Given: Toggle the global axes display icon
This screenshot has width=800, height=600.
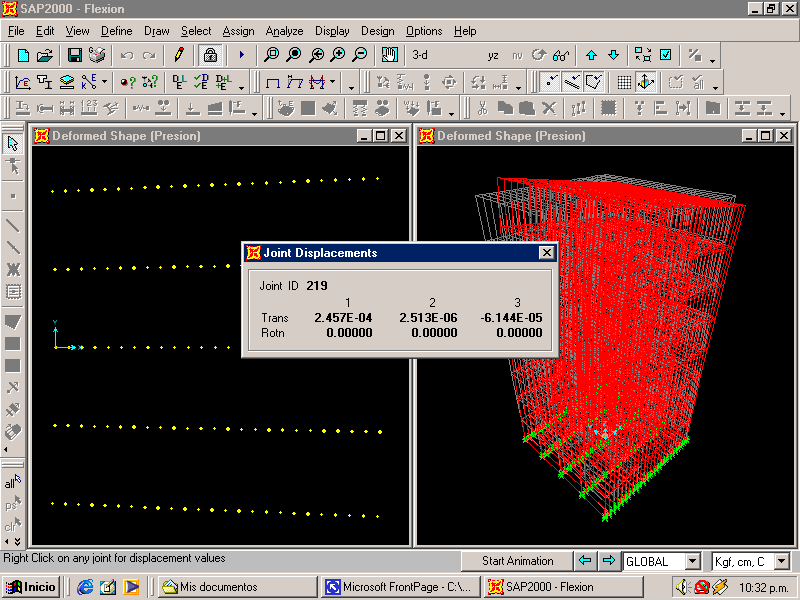Looking at the screenshot, I should 646,82.
